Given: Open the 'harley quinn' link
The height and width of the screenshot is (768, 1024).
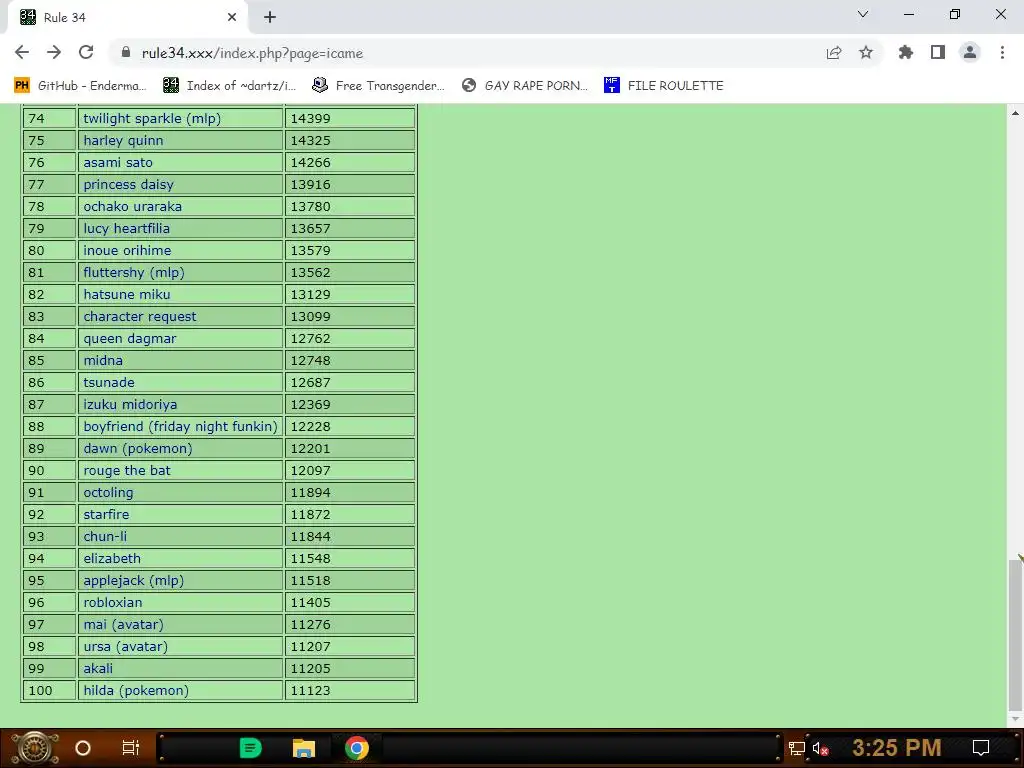Looking at the screenshot, I should point(123,140).
